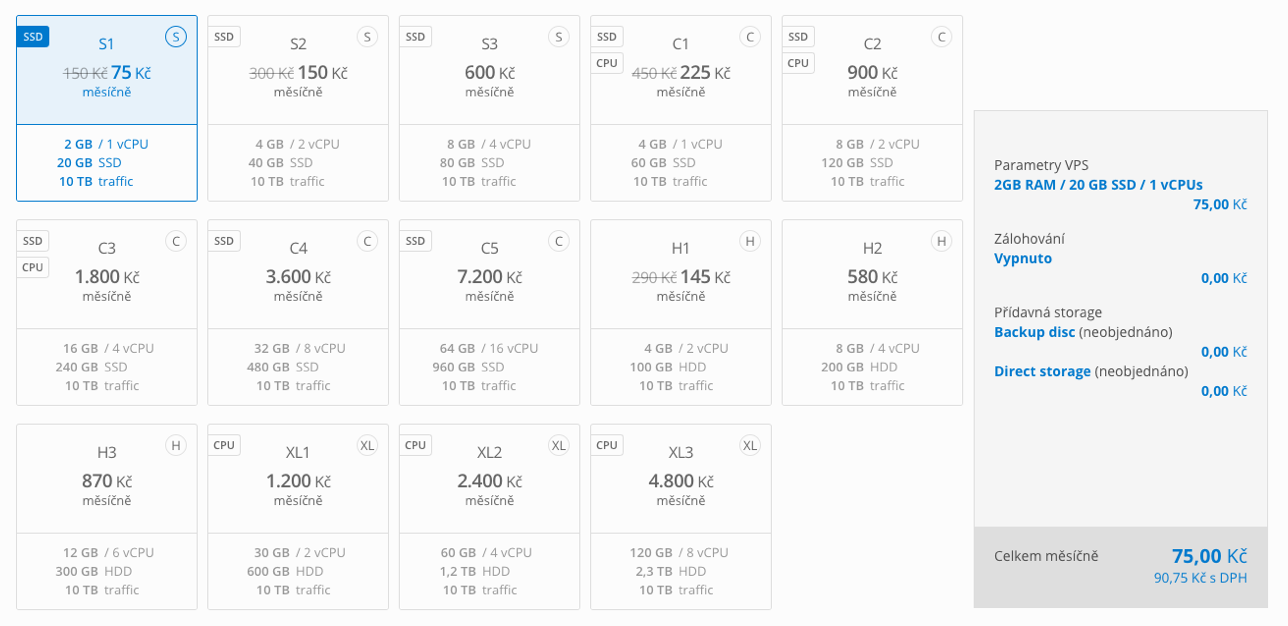Select the C4 plan with 32 GB

pyautogui.click(x=298, y=312)
